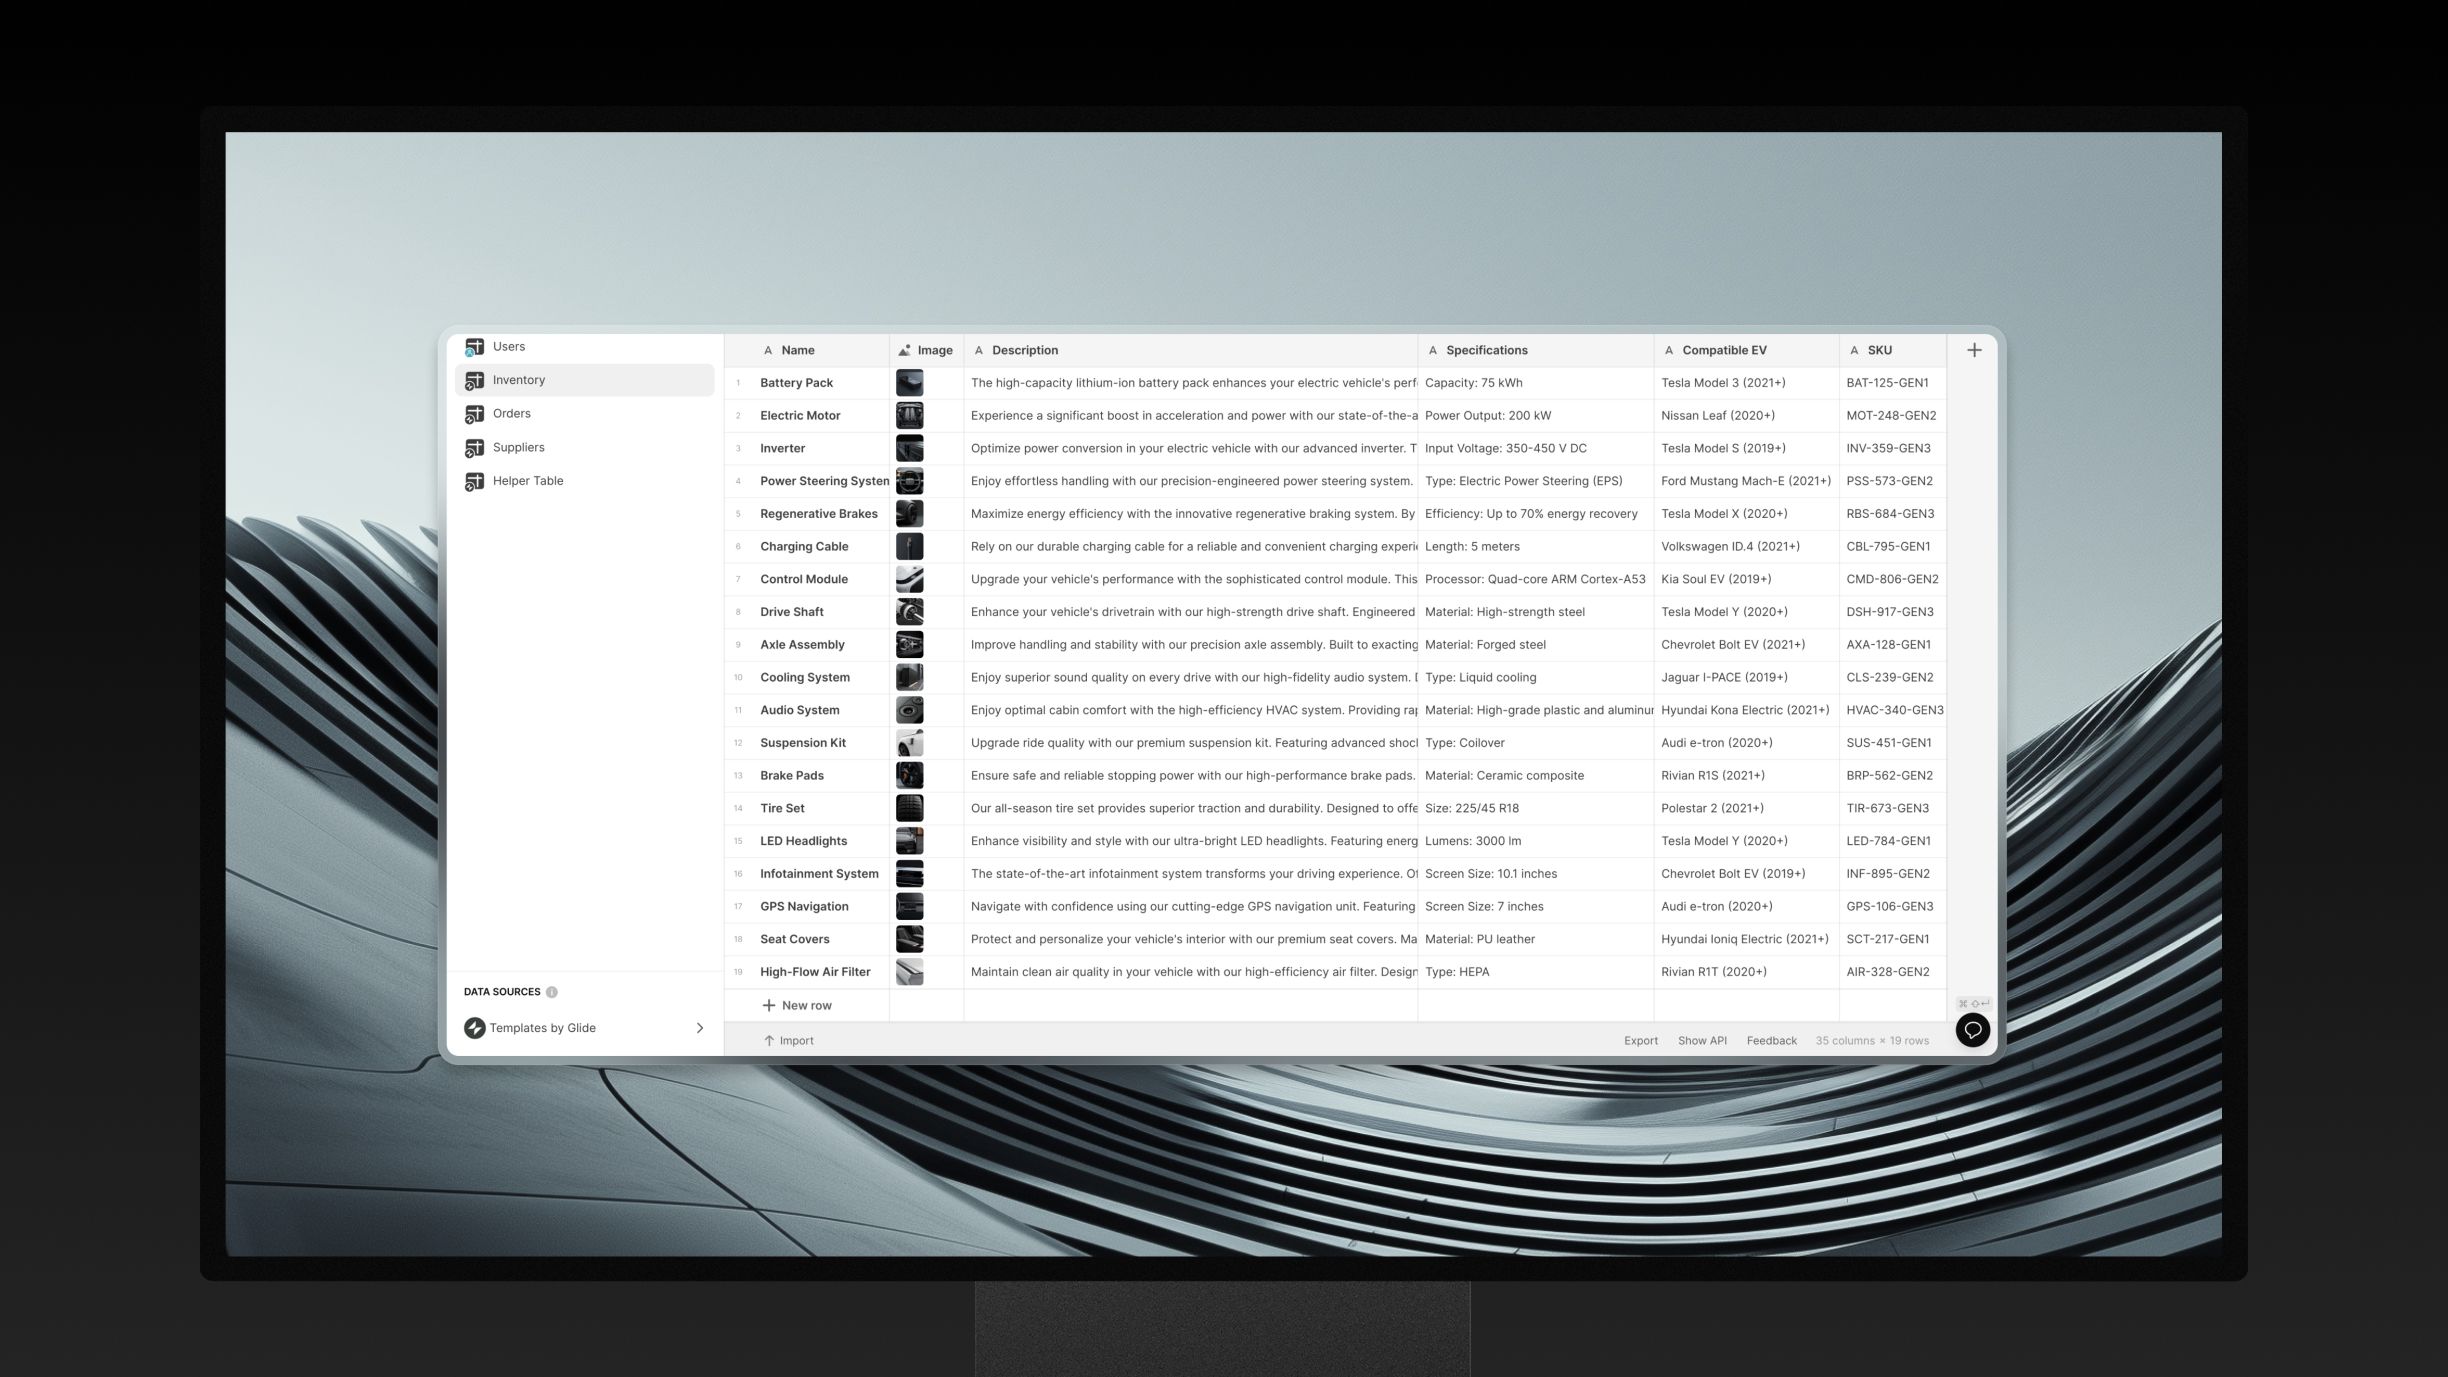
Task: Select the Inventory table in sidebar
Action: click(518, 380)
